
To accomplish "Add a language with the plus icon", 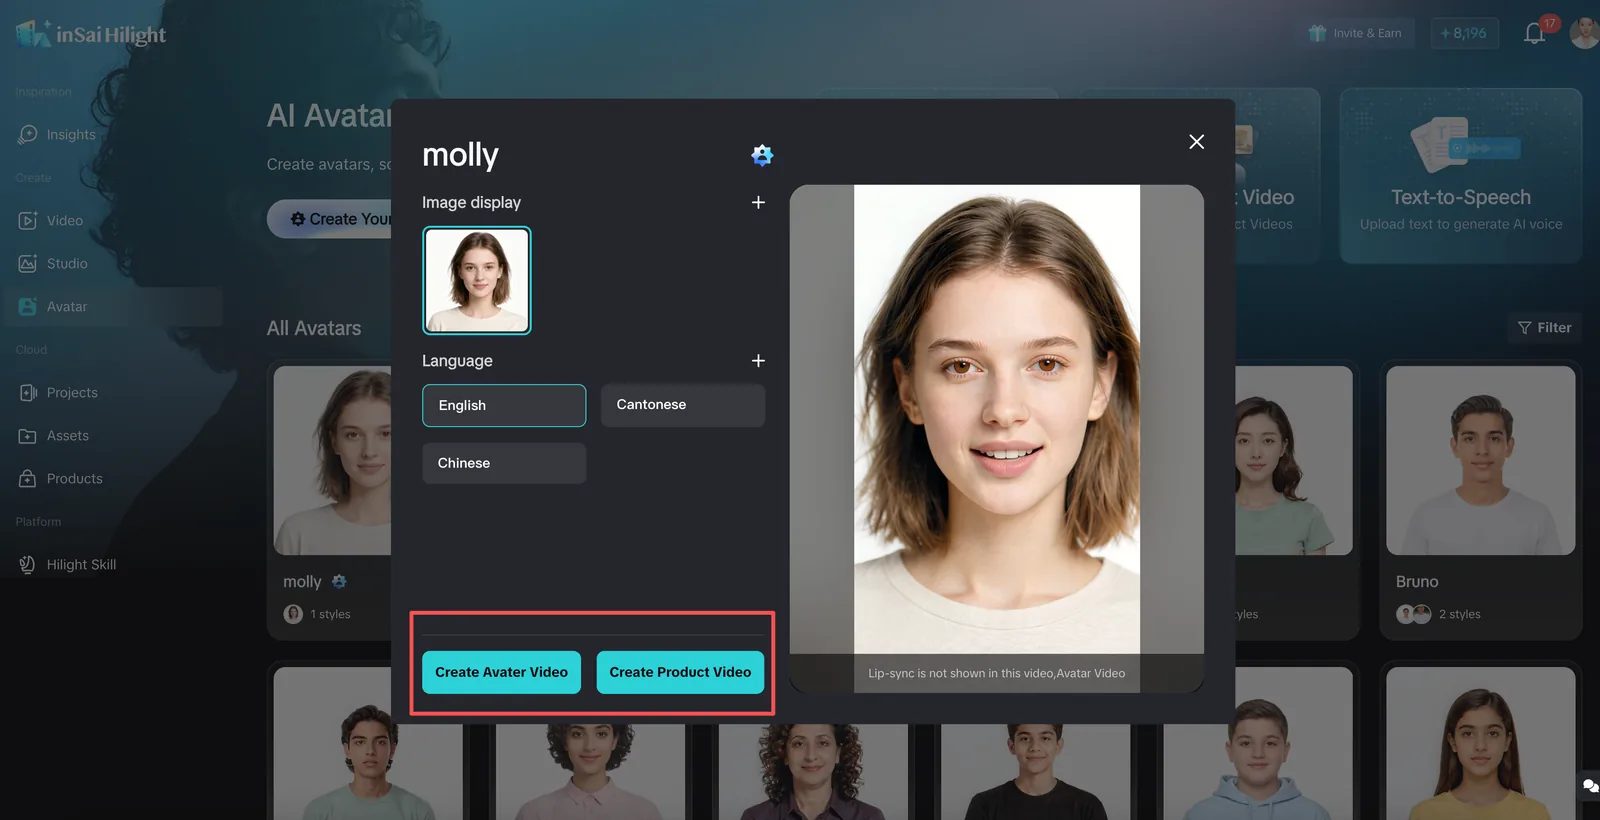I will coord(758,360).
